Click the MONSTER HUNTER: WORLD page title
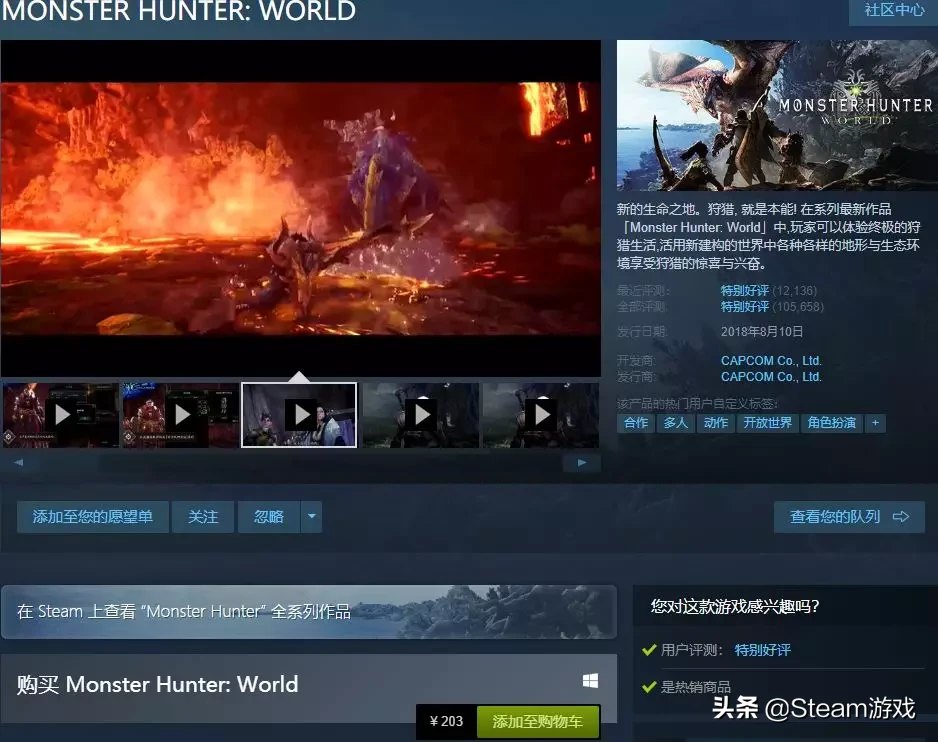 point(179,11)
